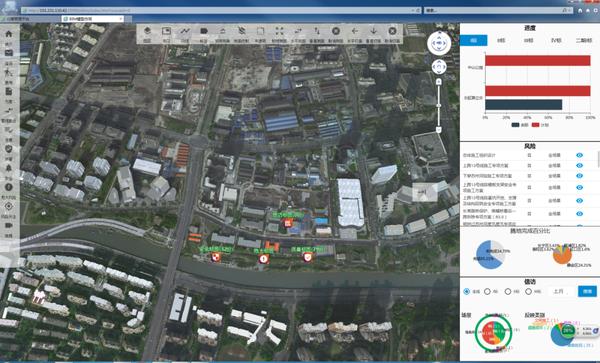Adjust the map zoom slider handle
This screenshot has height=363, width=600.
439,105
